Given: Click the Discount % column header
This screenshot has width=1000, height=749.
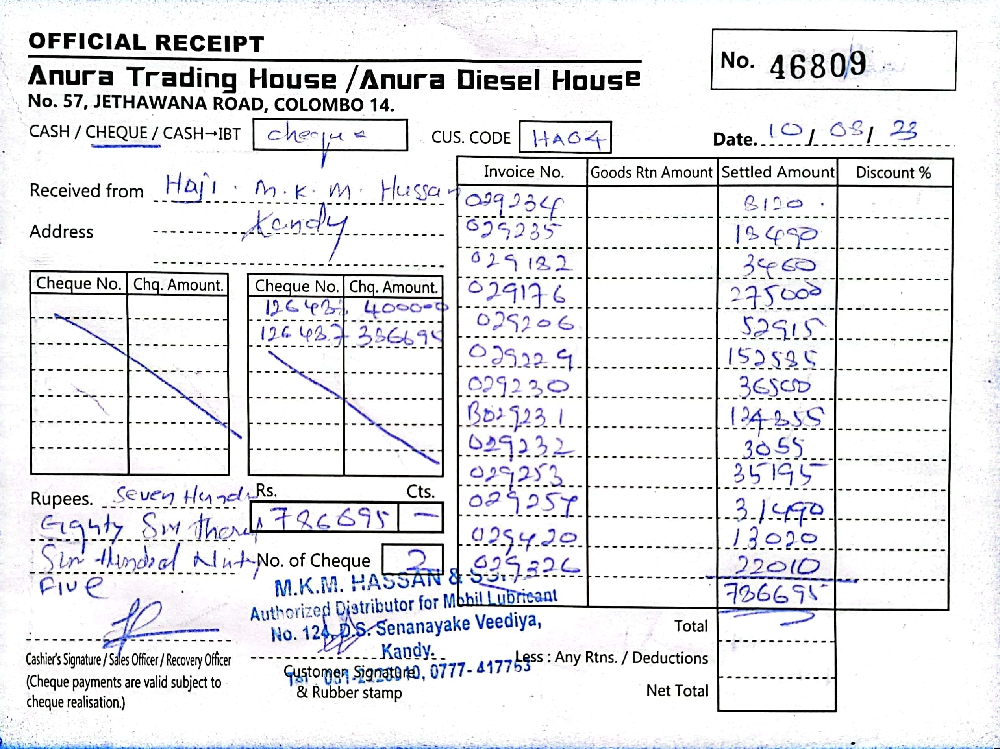Looking at the screenshot, I should pos(893,172).
